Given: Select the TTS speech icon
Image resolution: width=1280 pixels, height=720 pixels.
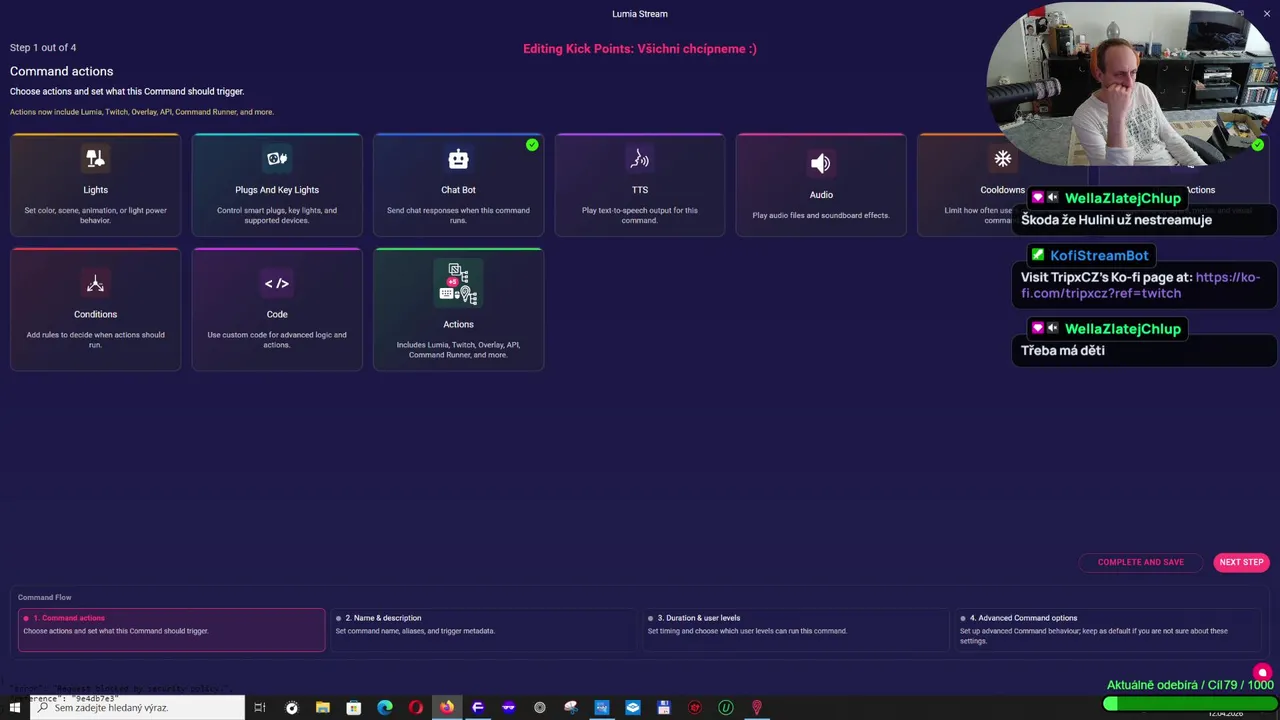Looking at the screenshot, I should tap(640, 159).
